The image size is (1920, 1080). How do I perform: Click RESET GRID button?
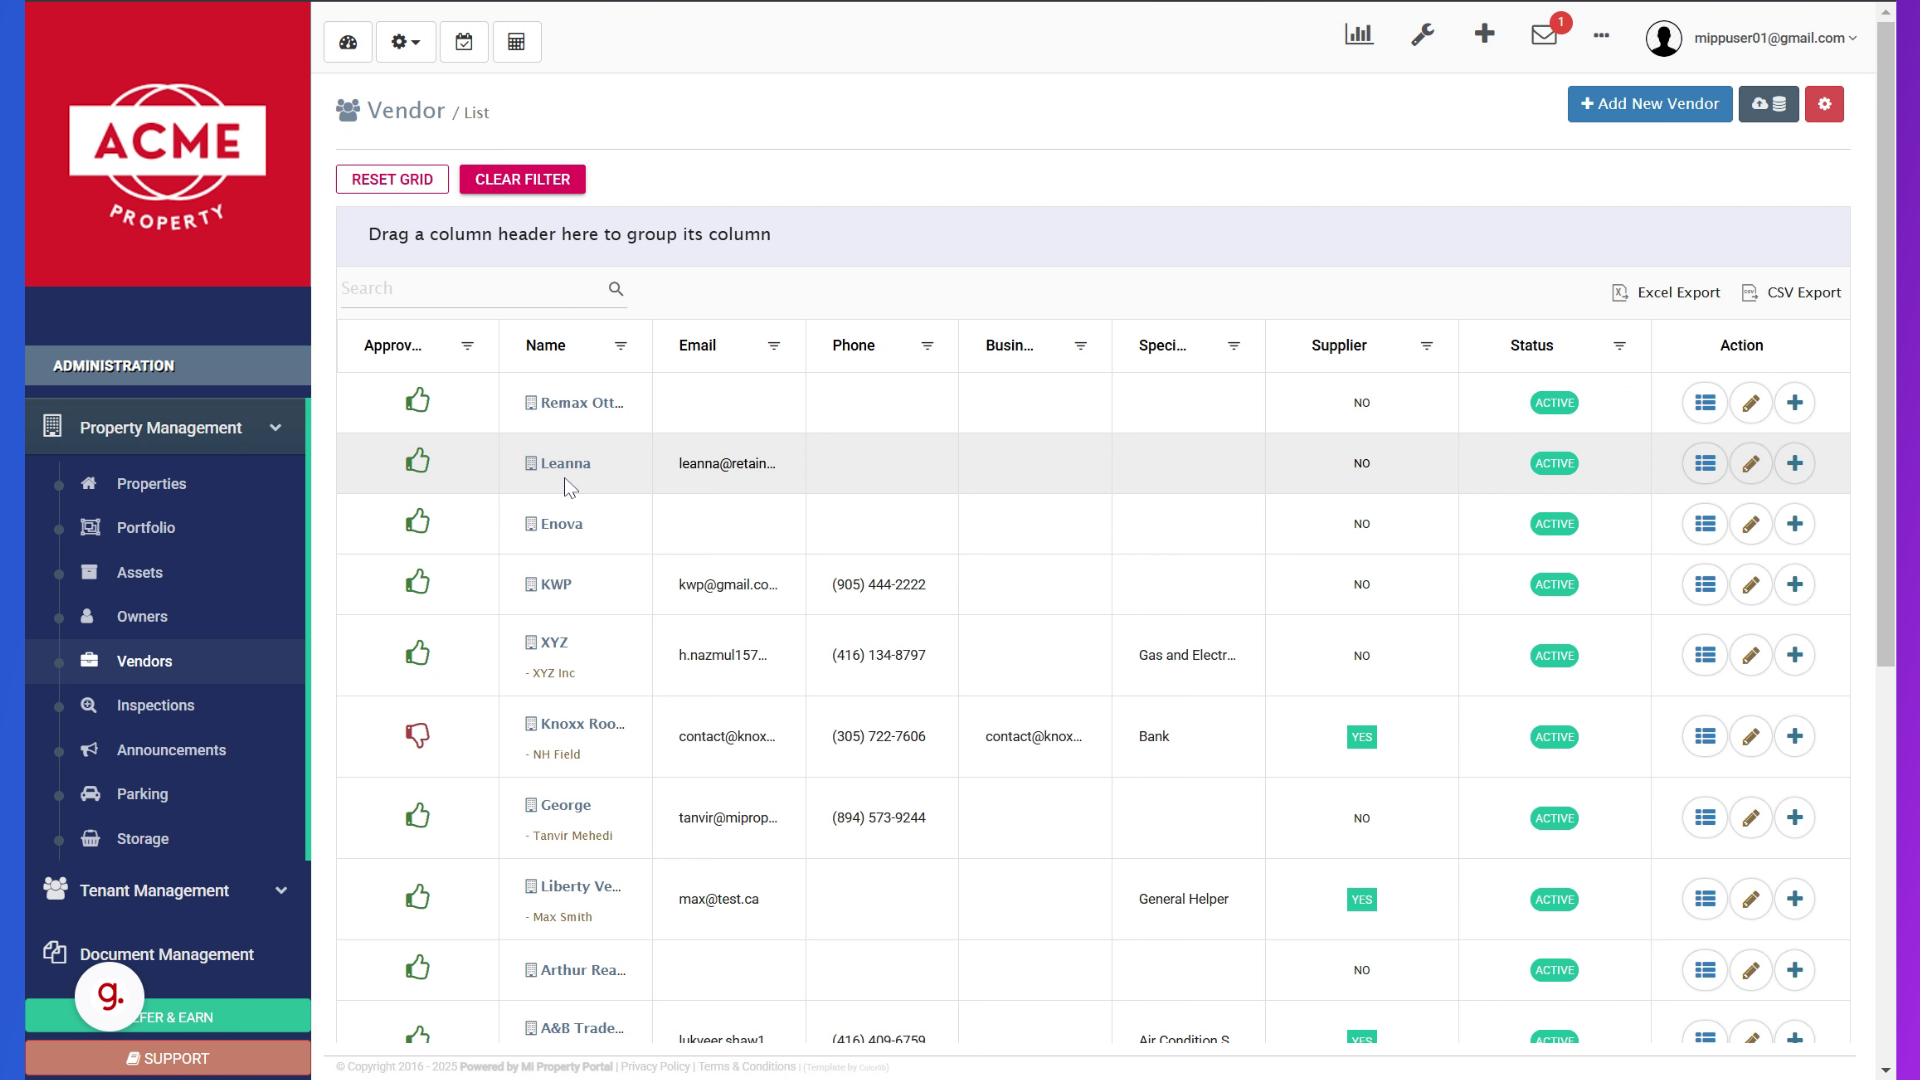pos(392,179)
